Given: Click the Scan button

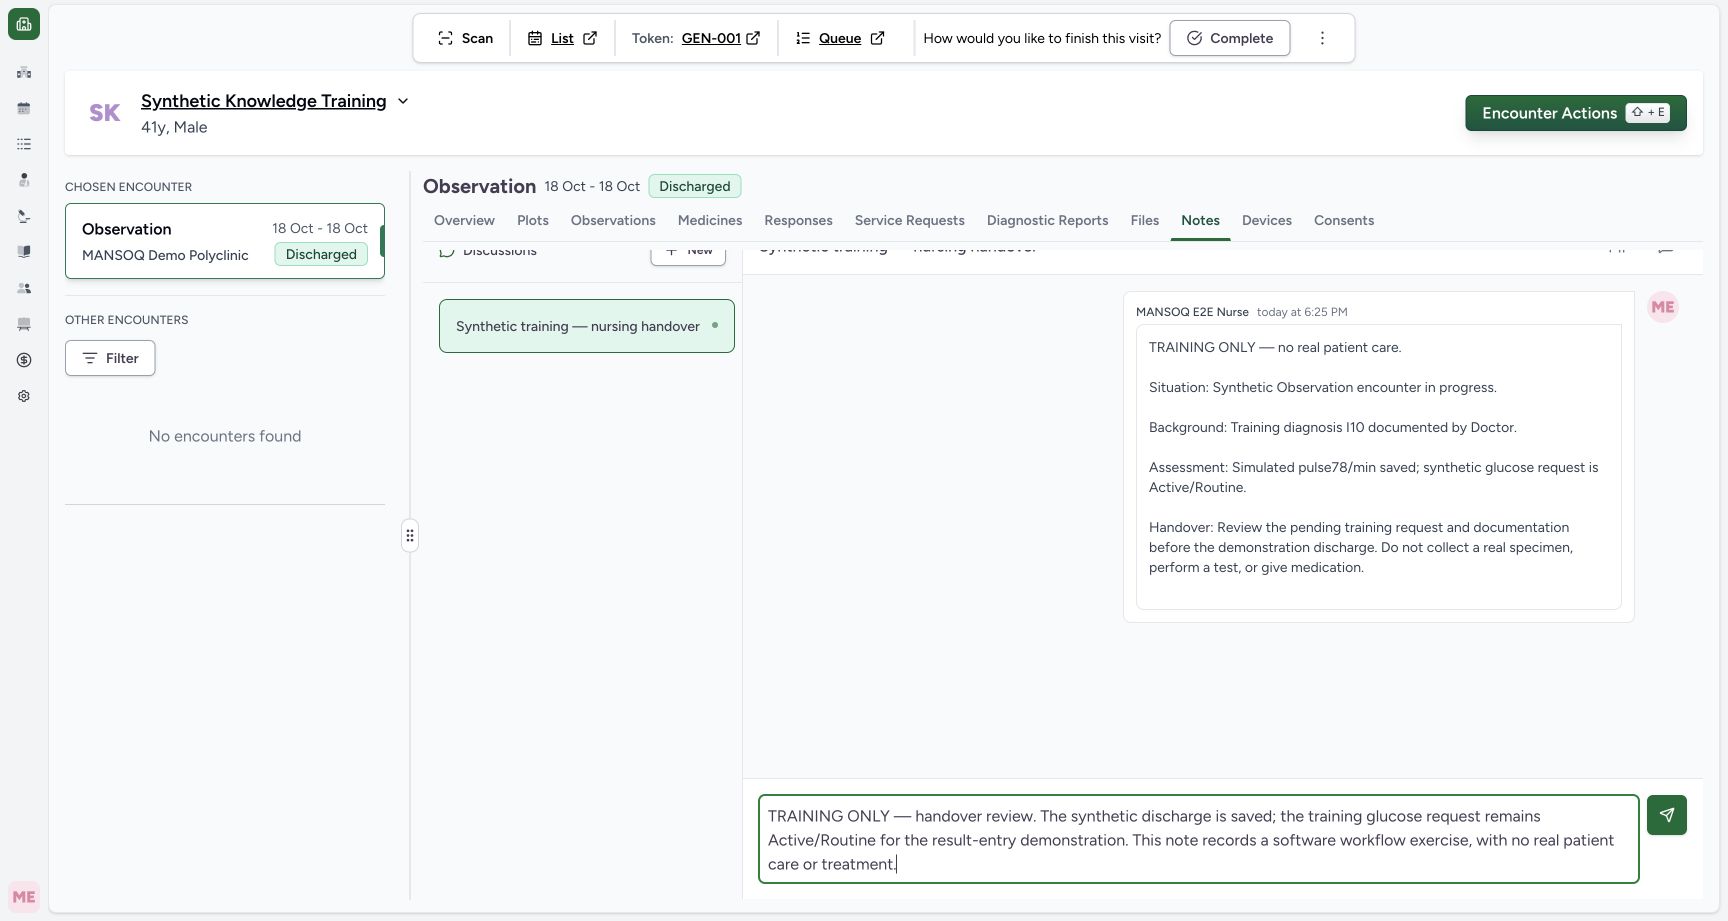Looking at the screenshot, I should pos(466,38).
